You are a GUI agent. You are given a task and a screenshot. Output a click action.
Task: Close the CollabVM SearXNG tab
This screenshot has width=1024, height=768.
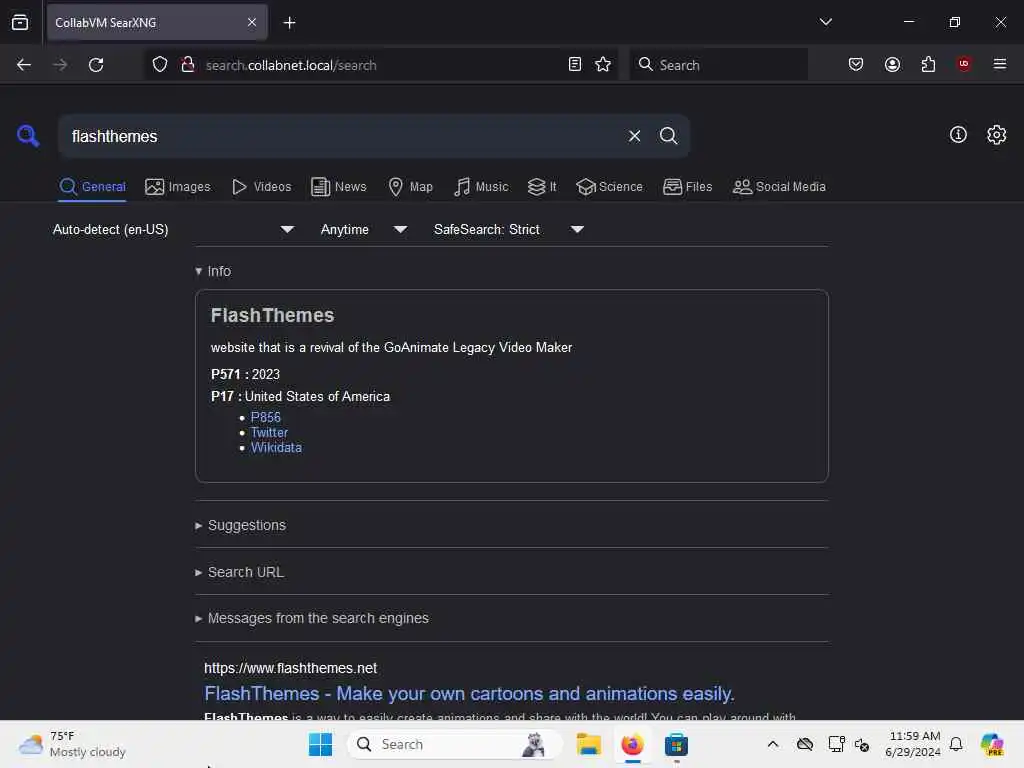(x=252, y=22)
